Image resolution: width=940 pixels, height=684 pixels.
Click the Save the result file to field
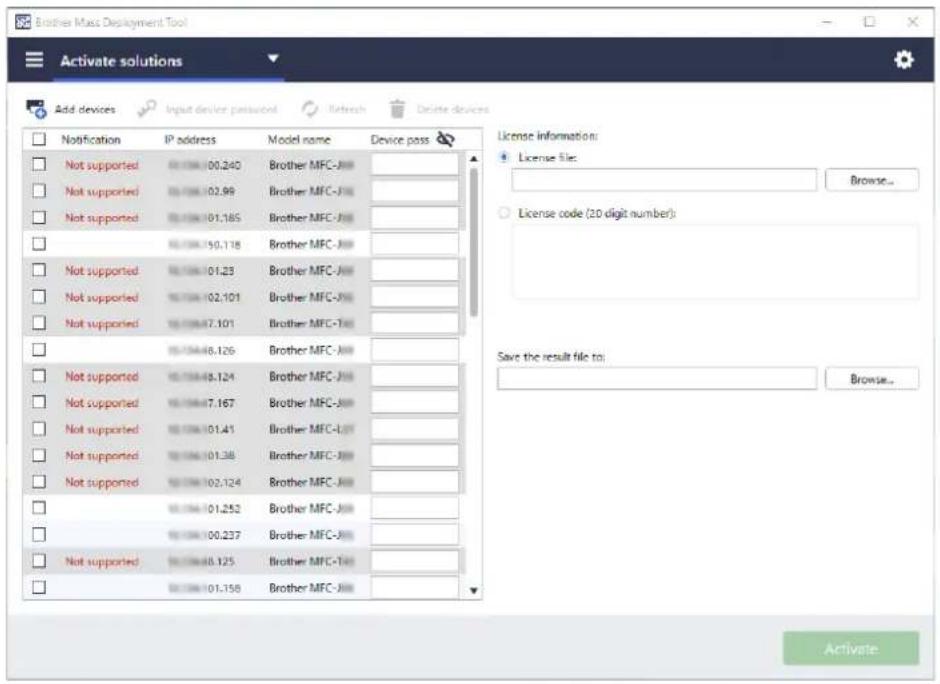657,379
